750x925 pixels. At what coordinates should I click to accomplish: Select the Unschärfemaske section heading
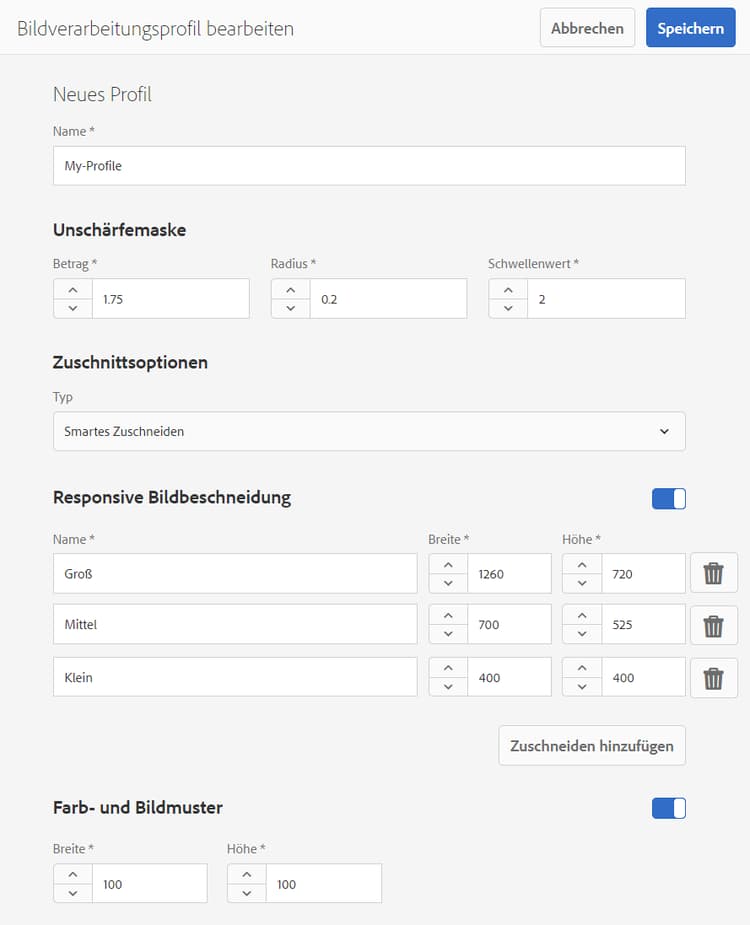point(120,230)
